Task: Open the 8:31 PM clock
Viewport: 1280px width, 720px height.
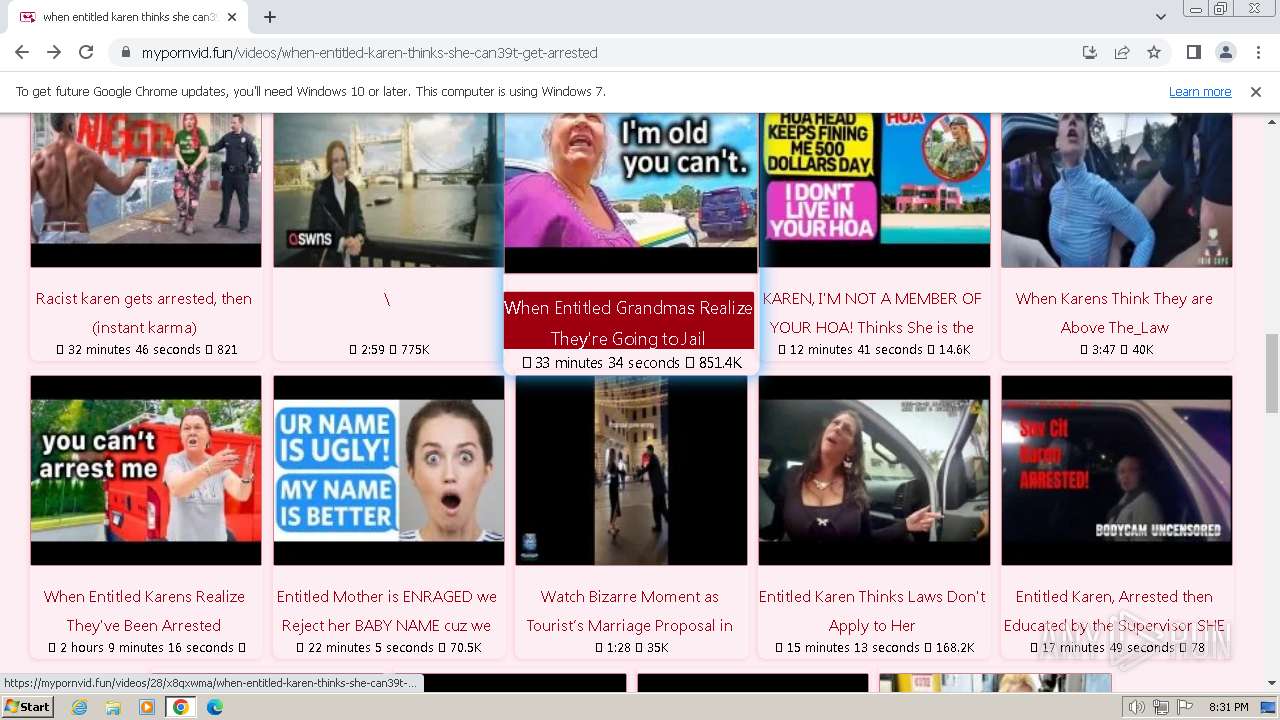Action: pyautogui.click(x=1228, y=707)
